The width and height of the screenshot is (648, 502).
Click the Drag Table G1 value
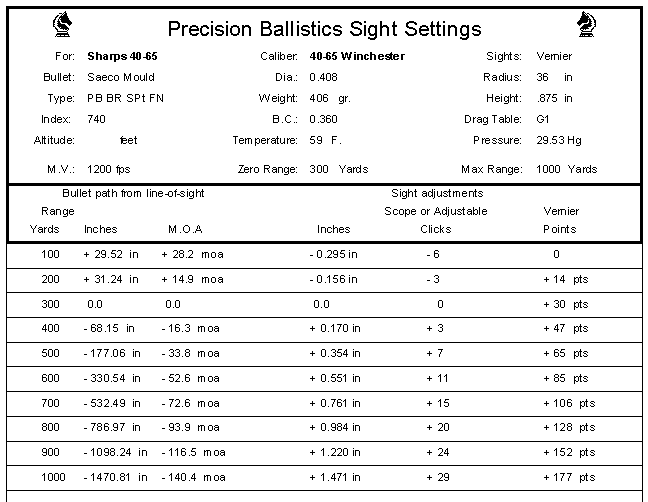(x=543, y=119)
